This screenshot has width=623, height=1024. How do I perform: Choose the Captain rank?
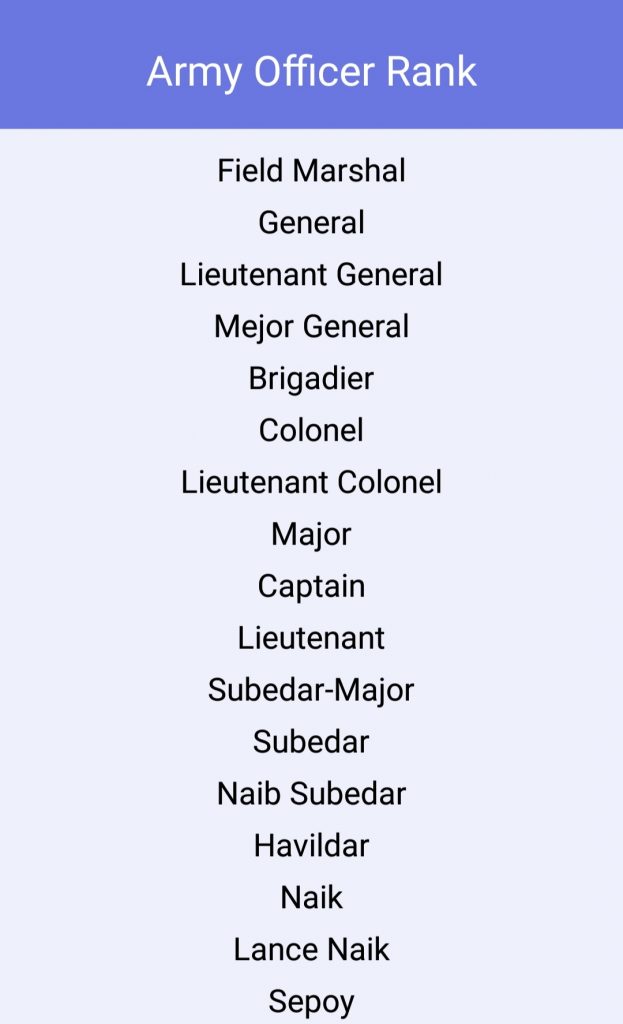pyautogui.click(x=312, y=586)
